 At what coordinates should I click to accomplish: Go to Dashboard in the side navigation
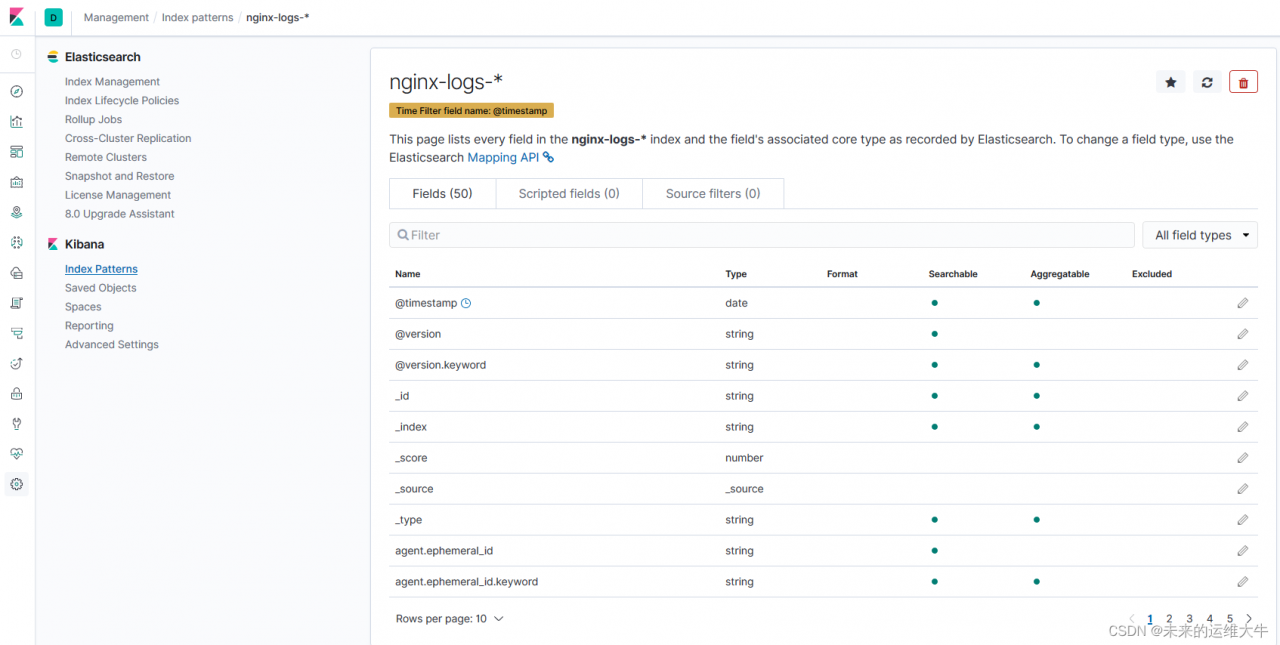[x=16, y=152]
